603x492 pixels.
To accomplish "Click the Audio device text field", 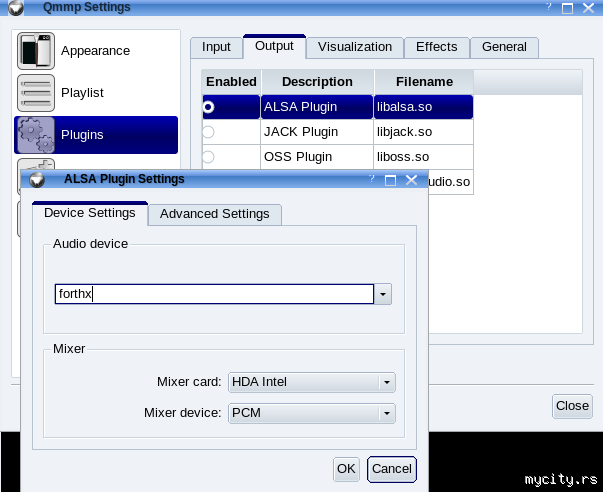I will (214, 294).
